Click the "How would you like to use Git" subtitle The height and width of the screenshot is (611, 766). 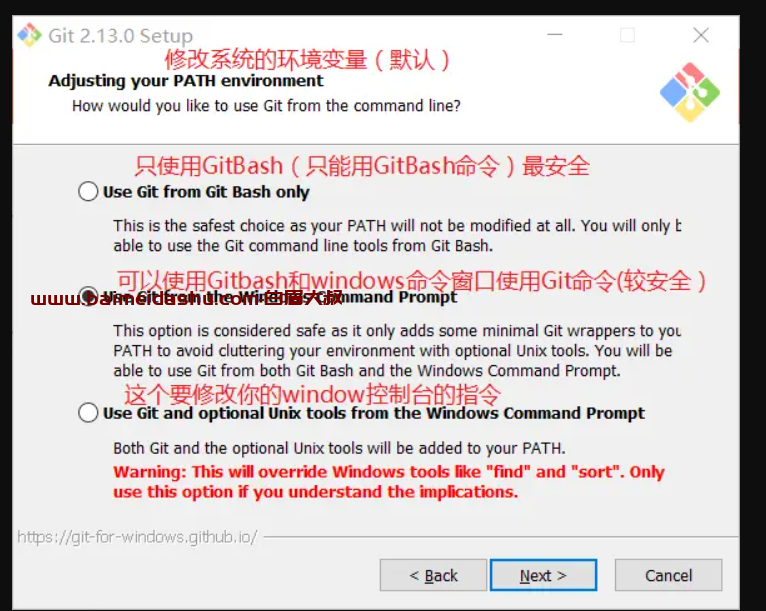click(266, 106)
